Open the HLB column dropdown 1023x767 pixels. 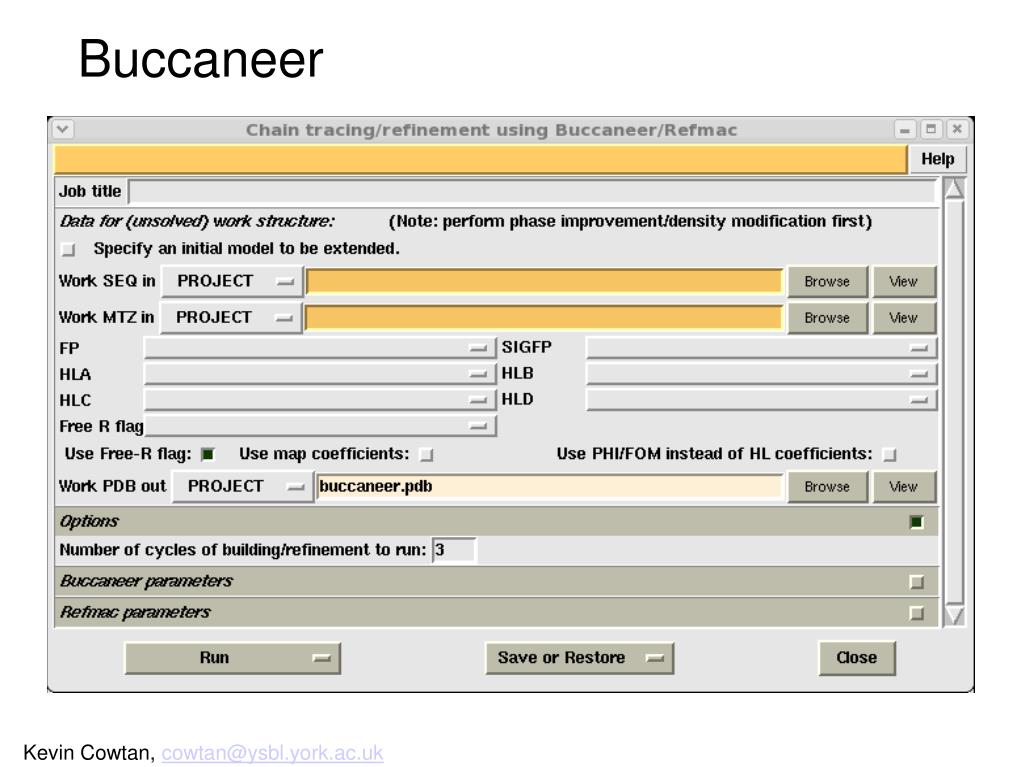pyautogui.click(x=761, y=374)
